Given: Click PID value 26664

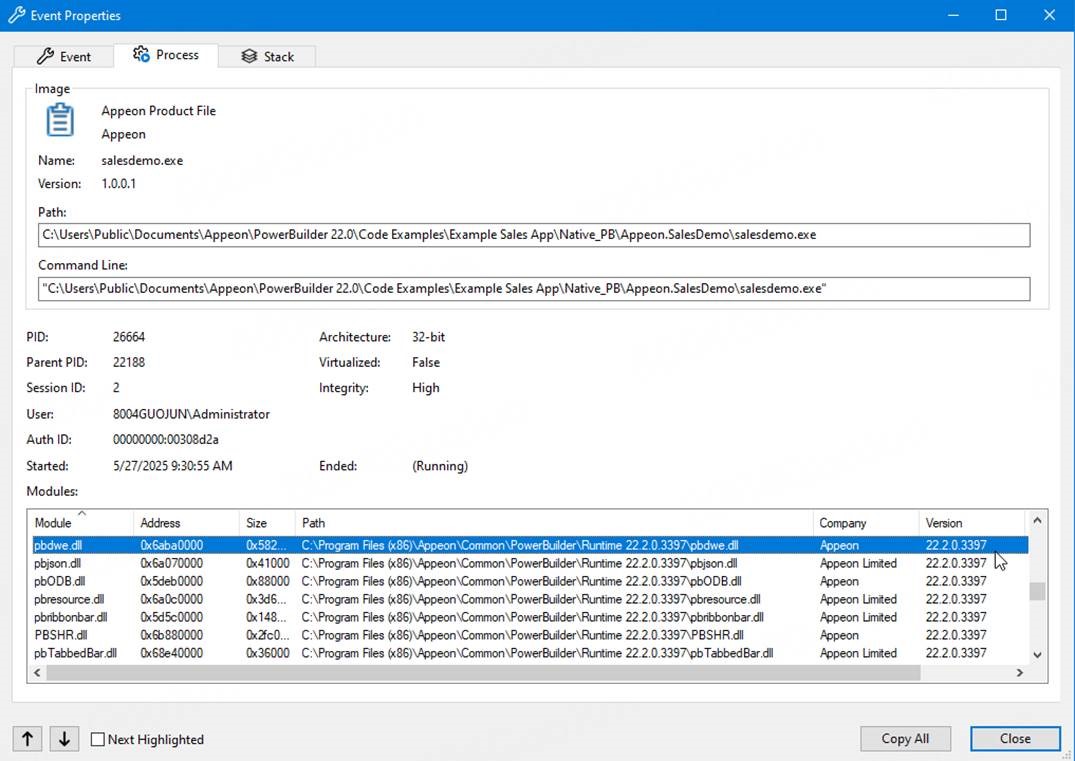Looking at the screenshot, I should [129, 337].
